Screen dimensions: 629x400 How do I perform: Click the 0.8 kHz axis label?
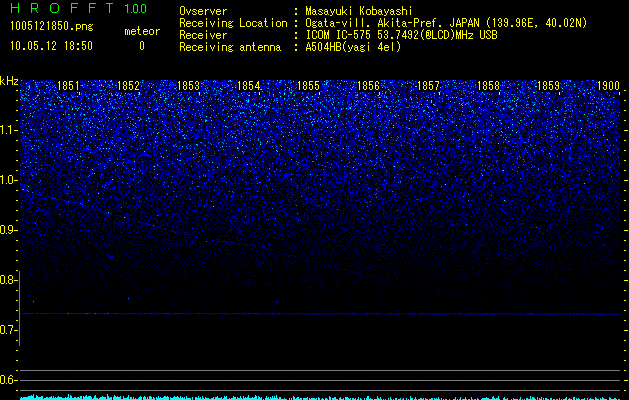pyautogui.click(x=9, y=280)
